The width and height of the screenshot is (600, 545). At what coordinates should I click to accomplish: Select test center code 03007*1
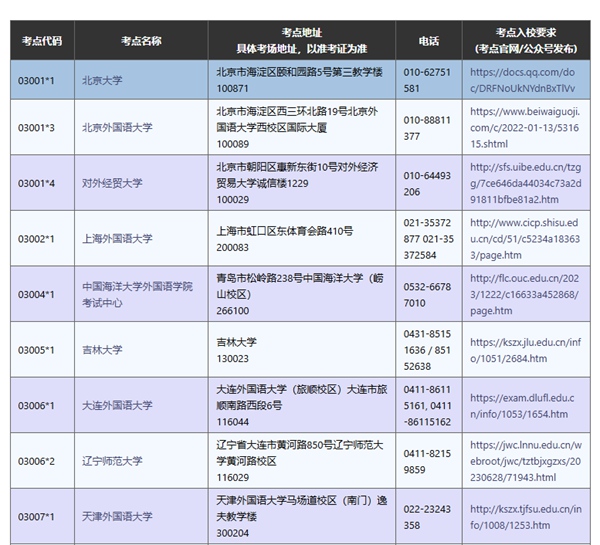coord(36,516)
